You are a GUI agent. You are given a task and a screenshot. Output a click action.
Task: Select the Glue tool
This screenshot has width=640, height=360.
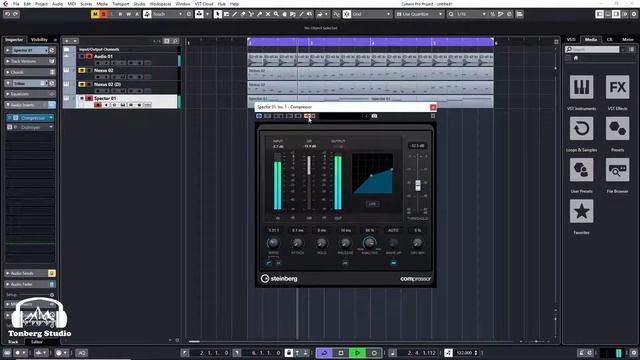point(260,14)
